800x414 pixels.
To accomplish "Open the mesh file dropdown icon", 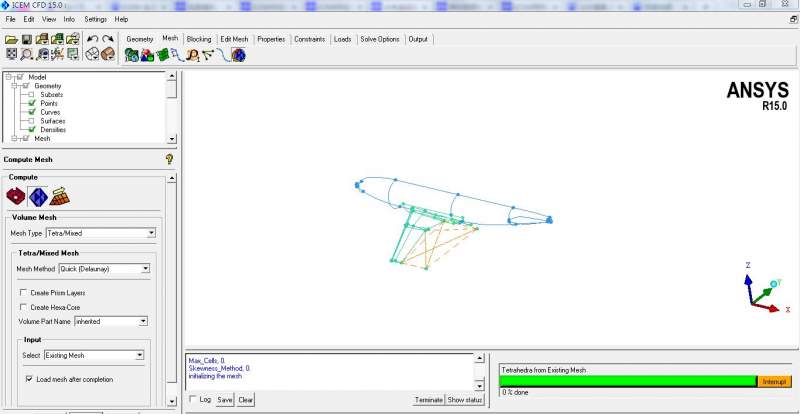I will coord(58,39).
